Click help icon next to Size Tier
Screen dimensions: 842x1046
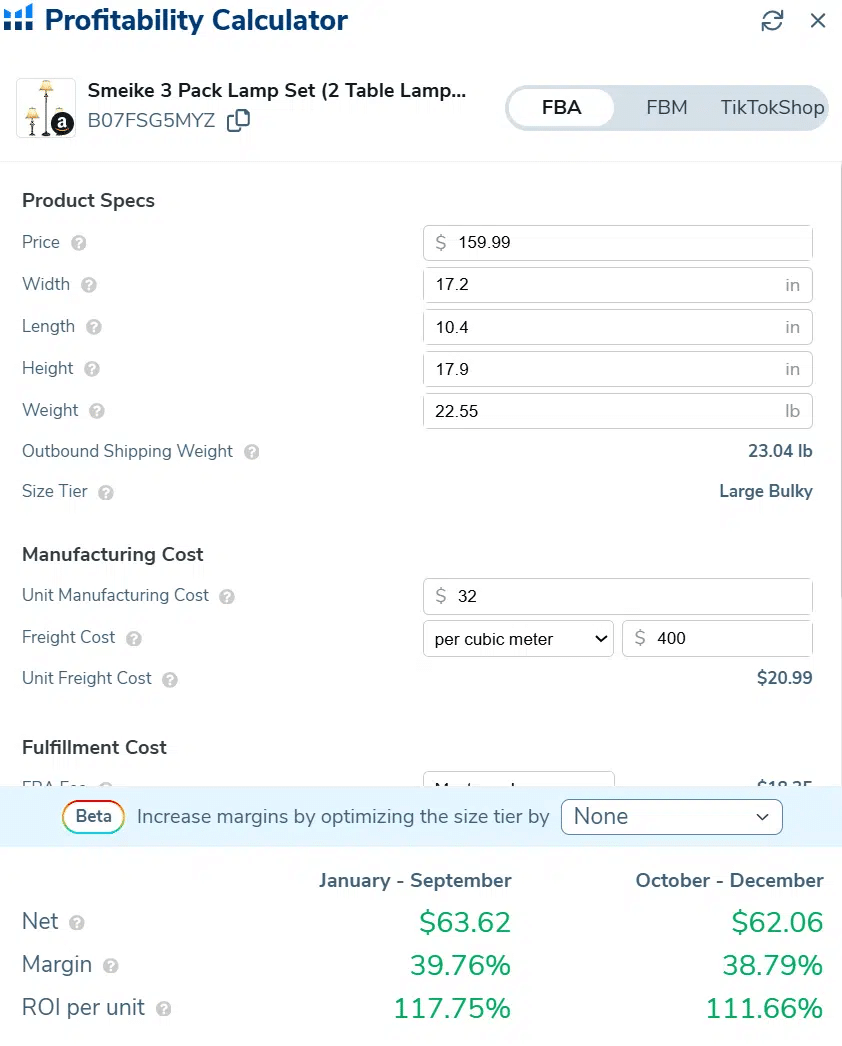[x=106, y=492]
